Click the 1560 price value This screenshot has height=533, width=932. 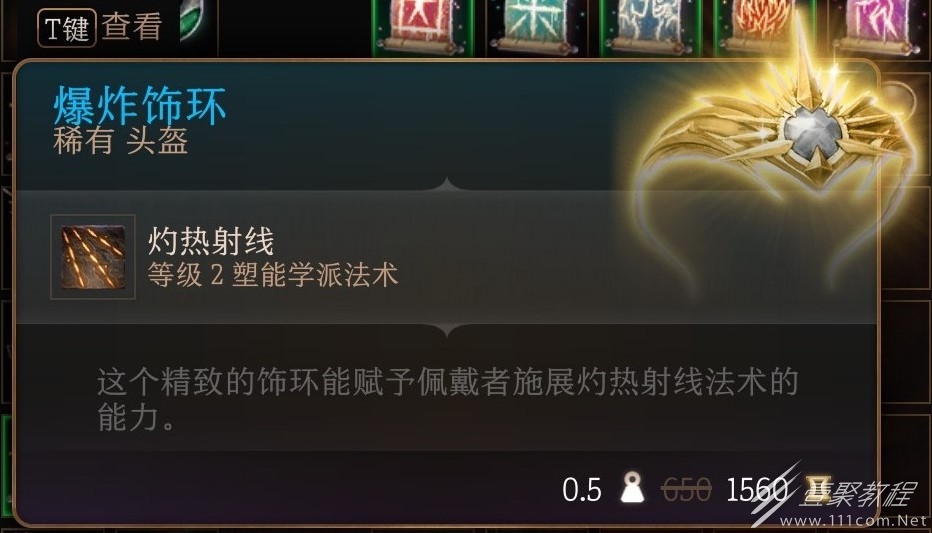(756, 490)
